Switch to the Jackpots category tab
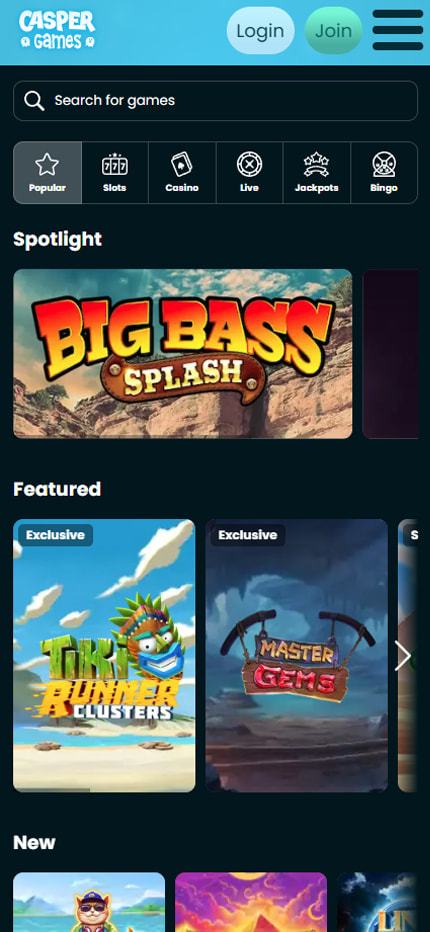 tap(316, 173)
